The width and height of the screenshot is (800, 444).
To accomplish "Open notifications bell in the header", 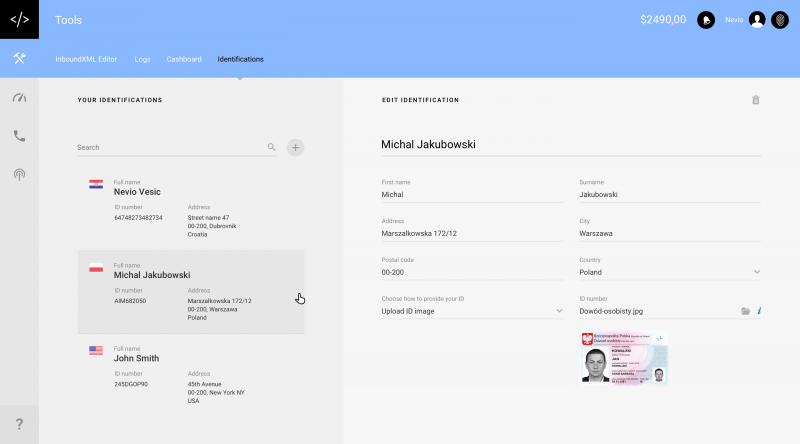I will tap(706, 20).
